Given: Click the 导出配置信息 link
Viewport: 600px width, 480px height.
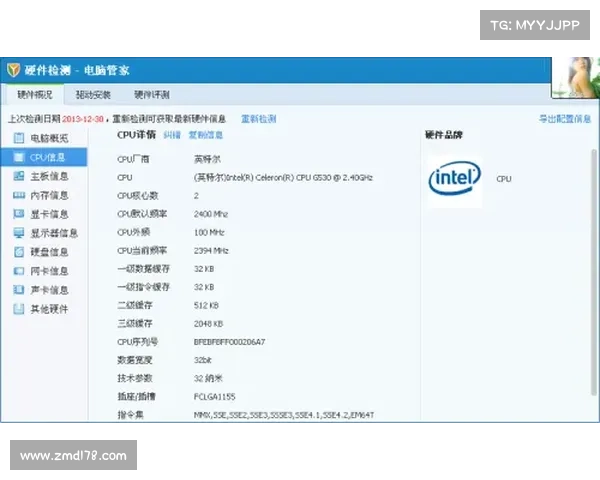Looking at the screenshot, I should pyautogui.click(x=565, y=119).
